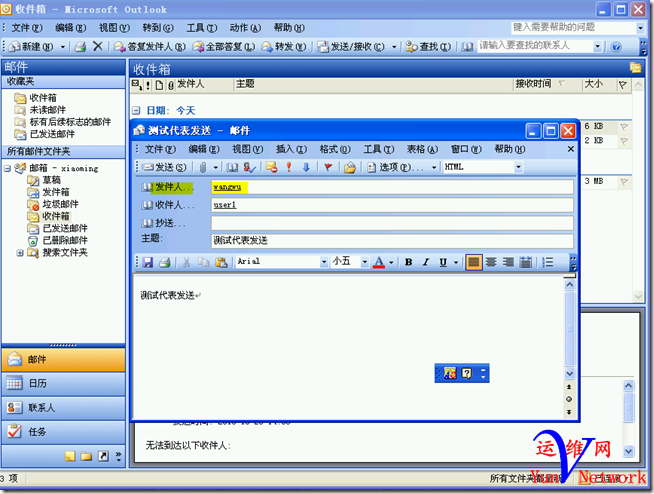
Task: Click 查找 (Find) in Outlook toolbar
Action: [x=428, y=46]
